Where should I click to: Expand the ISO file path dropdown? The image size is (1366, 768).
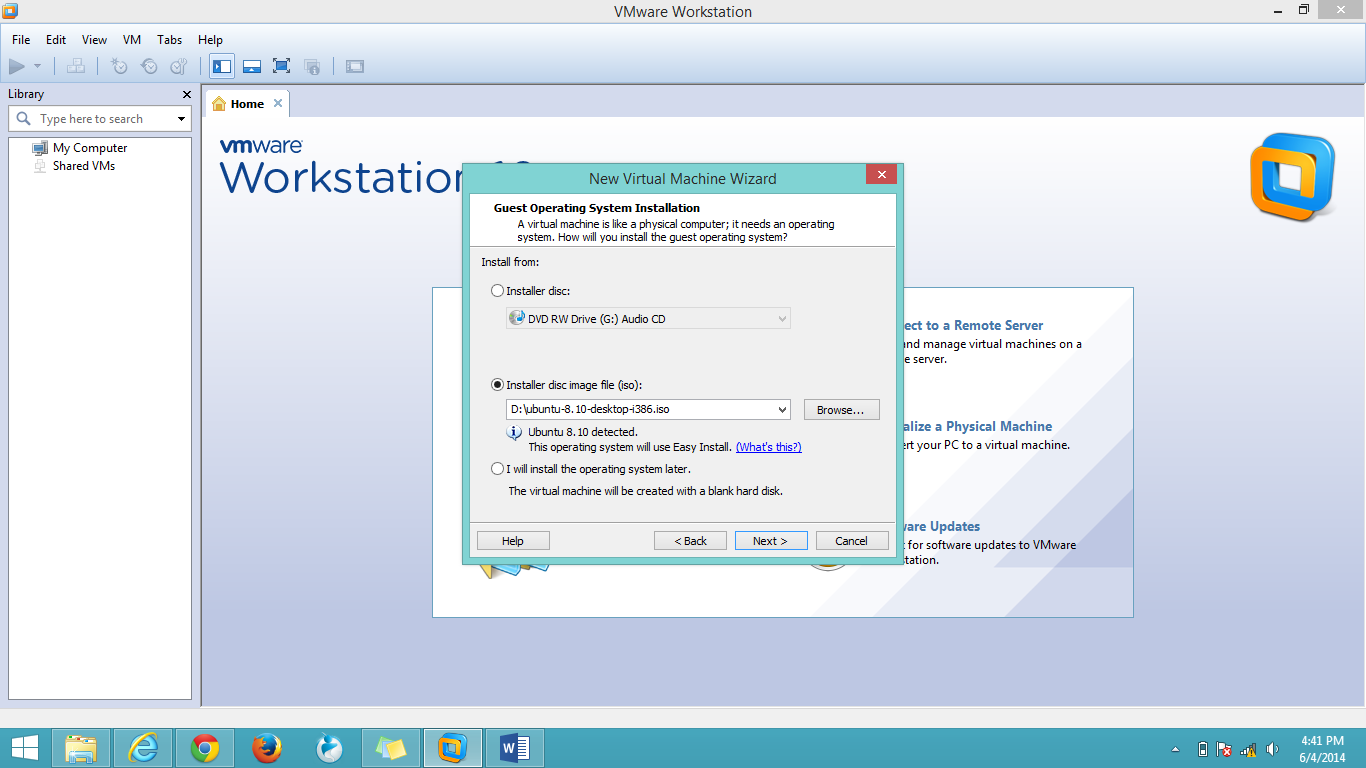point(781,409)
